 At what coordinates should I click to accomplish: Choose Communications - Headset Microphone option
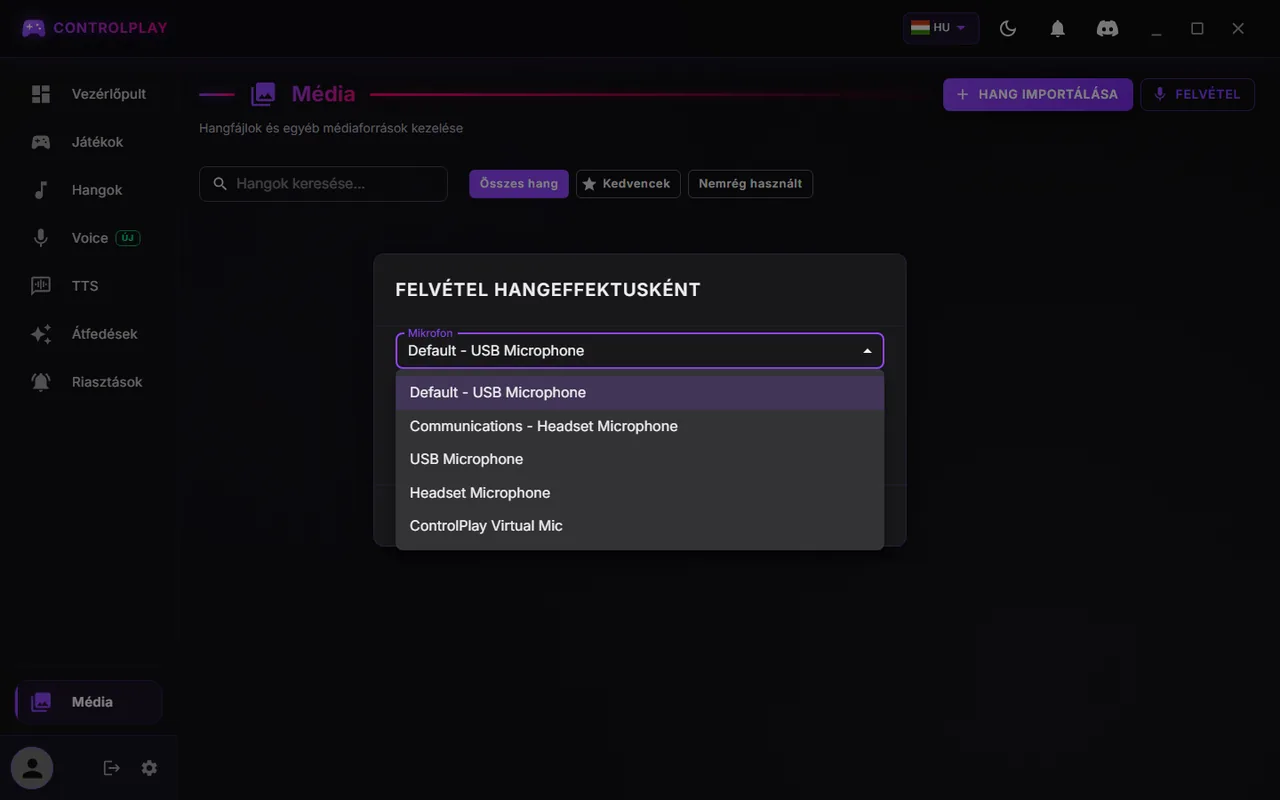[640, 426]
